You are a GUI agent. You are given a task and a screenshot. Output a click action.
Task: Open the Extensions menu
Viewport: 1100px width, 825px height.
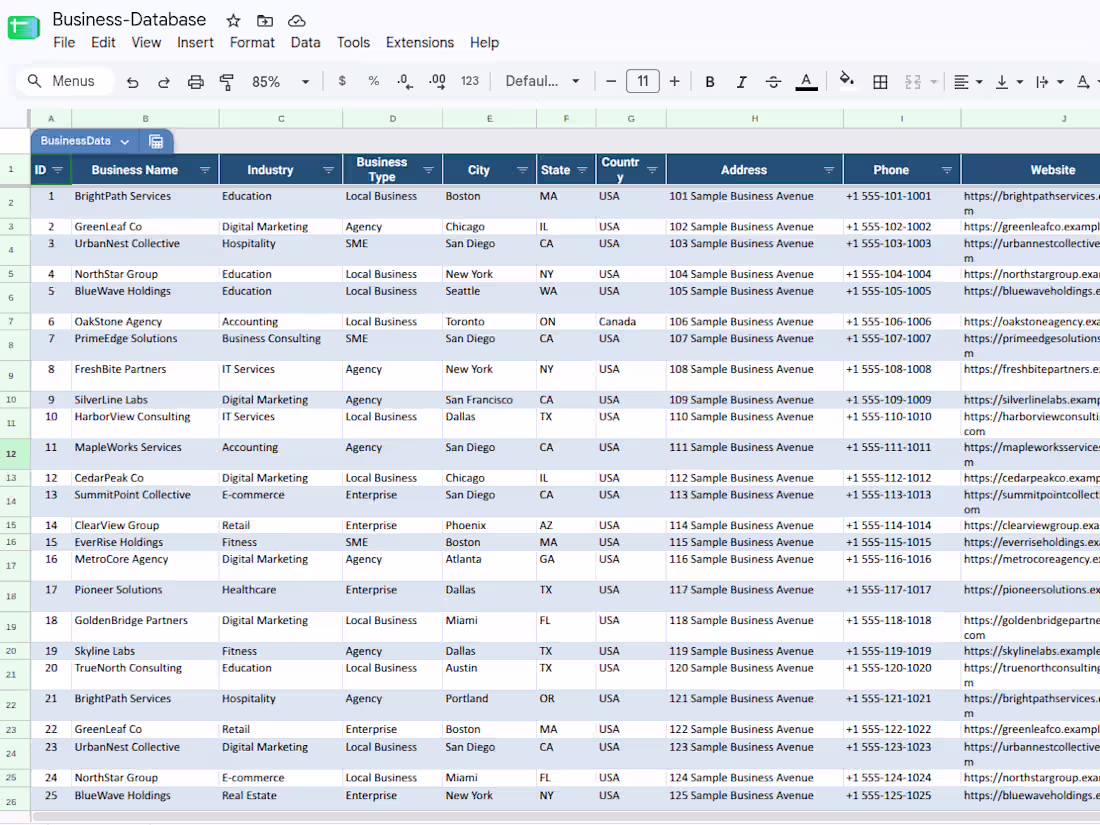pos(420,43)
